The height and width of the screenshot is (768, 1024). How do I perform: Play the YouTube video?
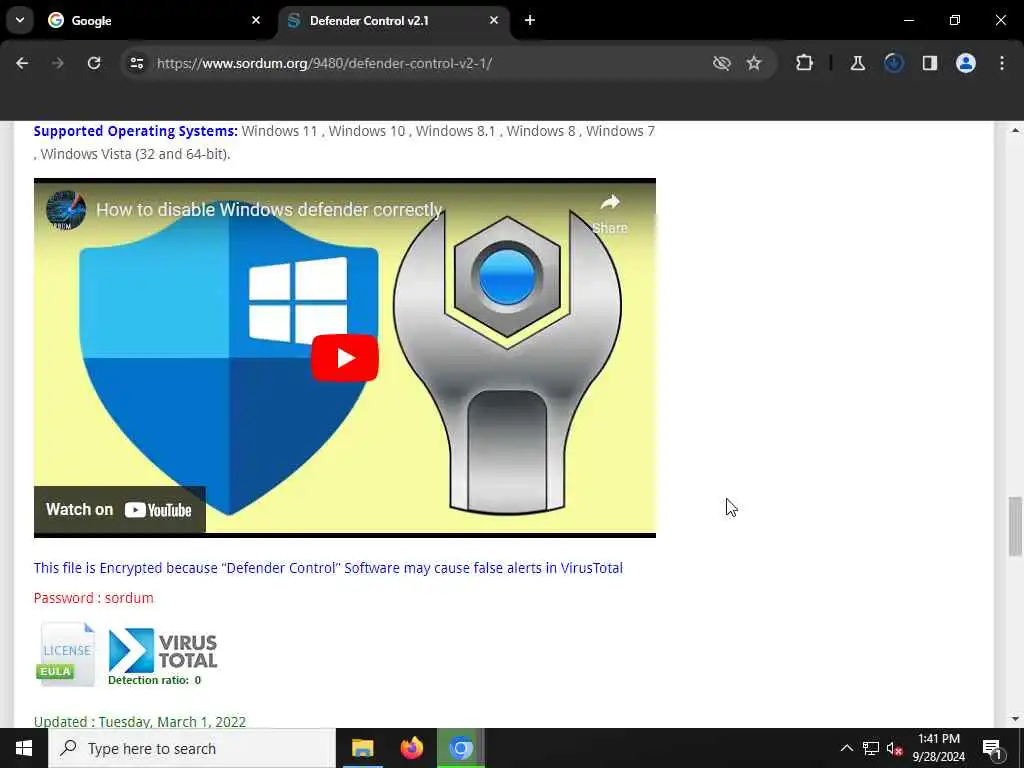345,358
